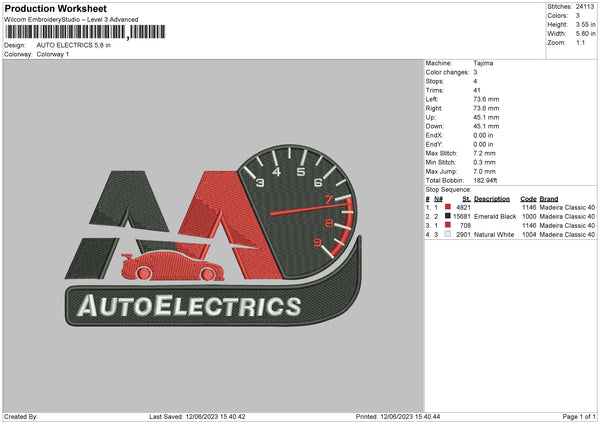This screenshot has height=424, width=600.
Task: Click the Down value 45.1 mm
Action: pos(486,126)
